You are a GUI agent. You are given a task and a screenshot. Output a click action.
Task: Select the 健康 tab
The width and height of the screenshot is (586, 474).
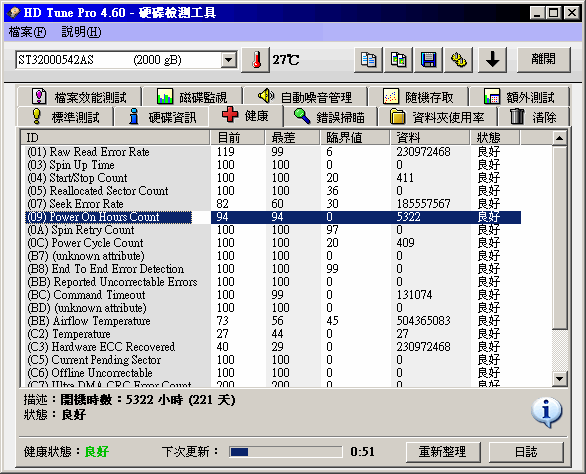pyautogui.click(x=246, y=116)
